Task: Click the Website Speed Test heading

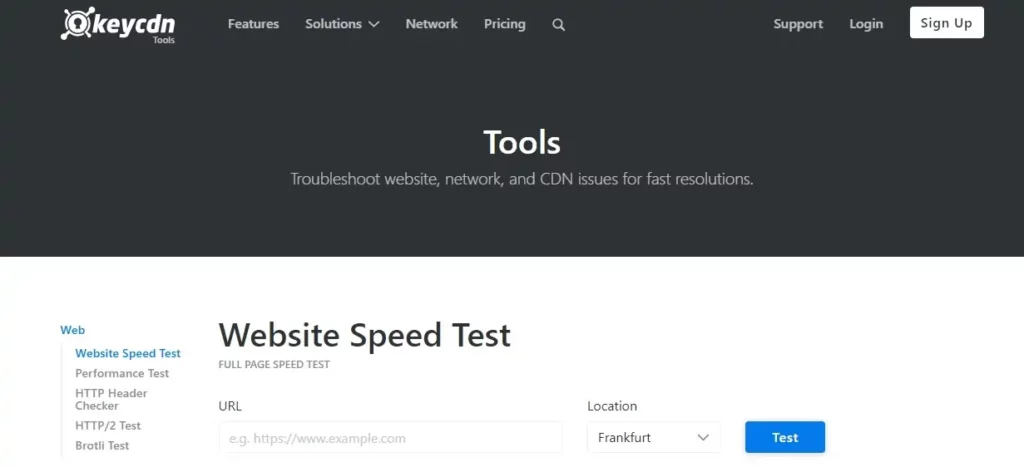Action: tap(364, 335)
